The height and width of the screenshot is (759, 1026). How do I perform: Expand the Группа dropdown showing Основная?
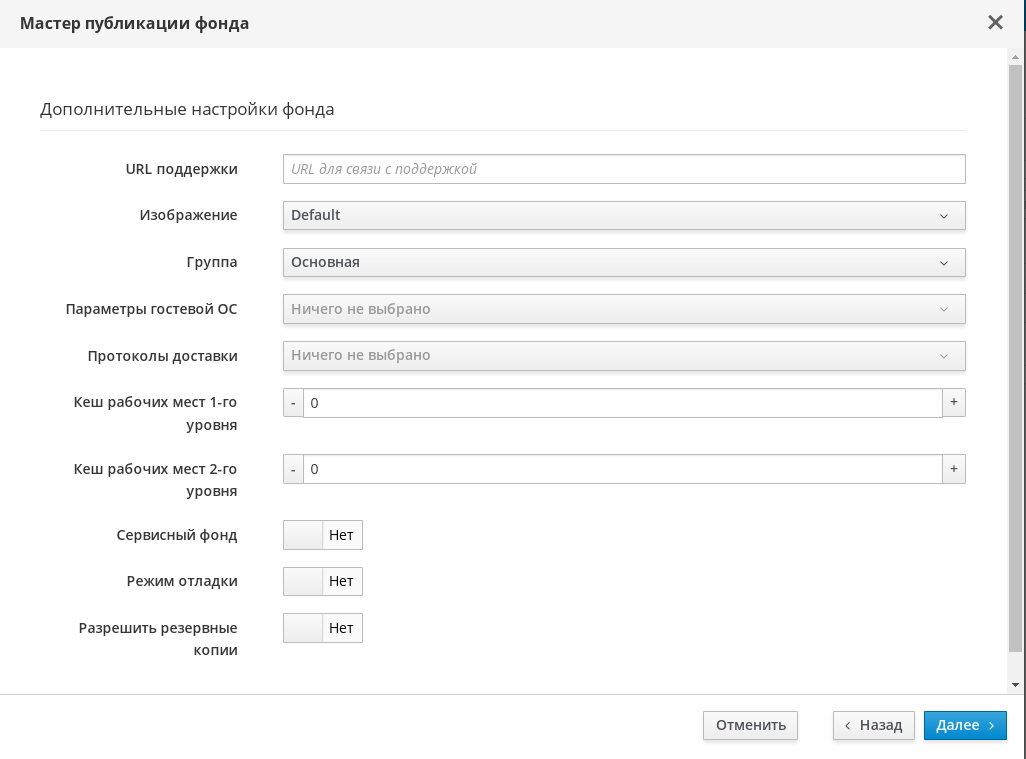pos(623,262)
